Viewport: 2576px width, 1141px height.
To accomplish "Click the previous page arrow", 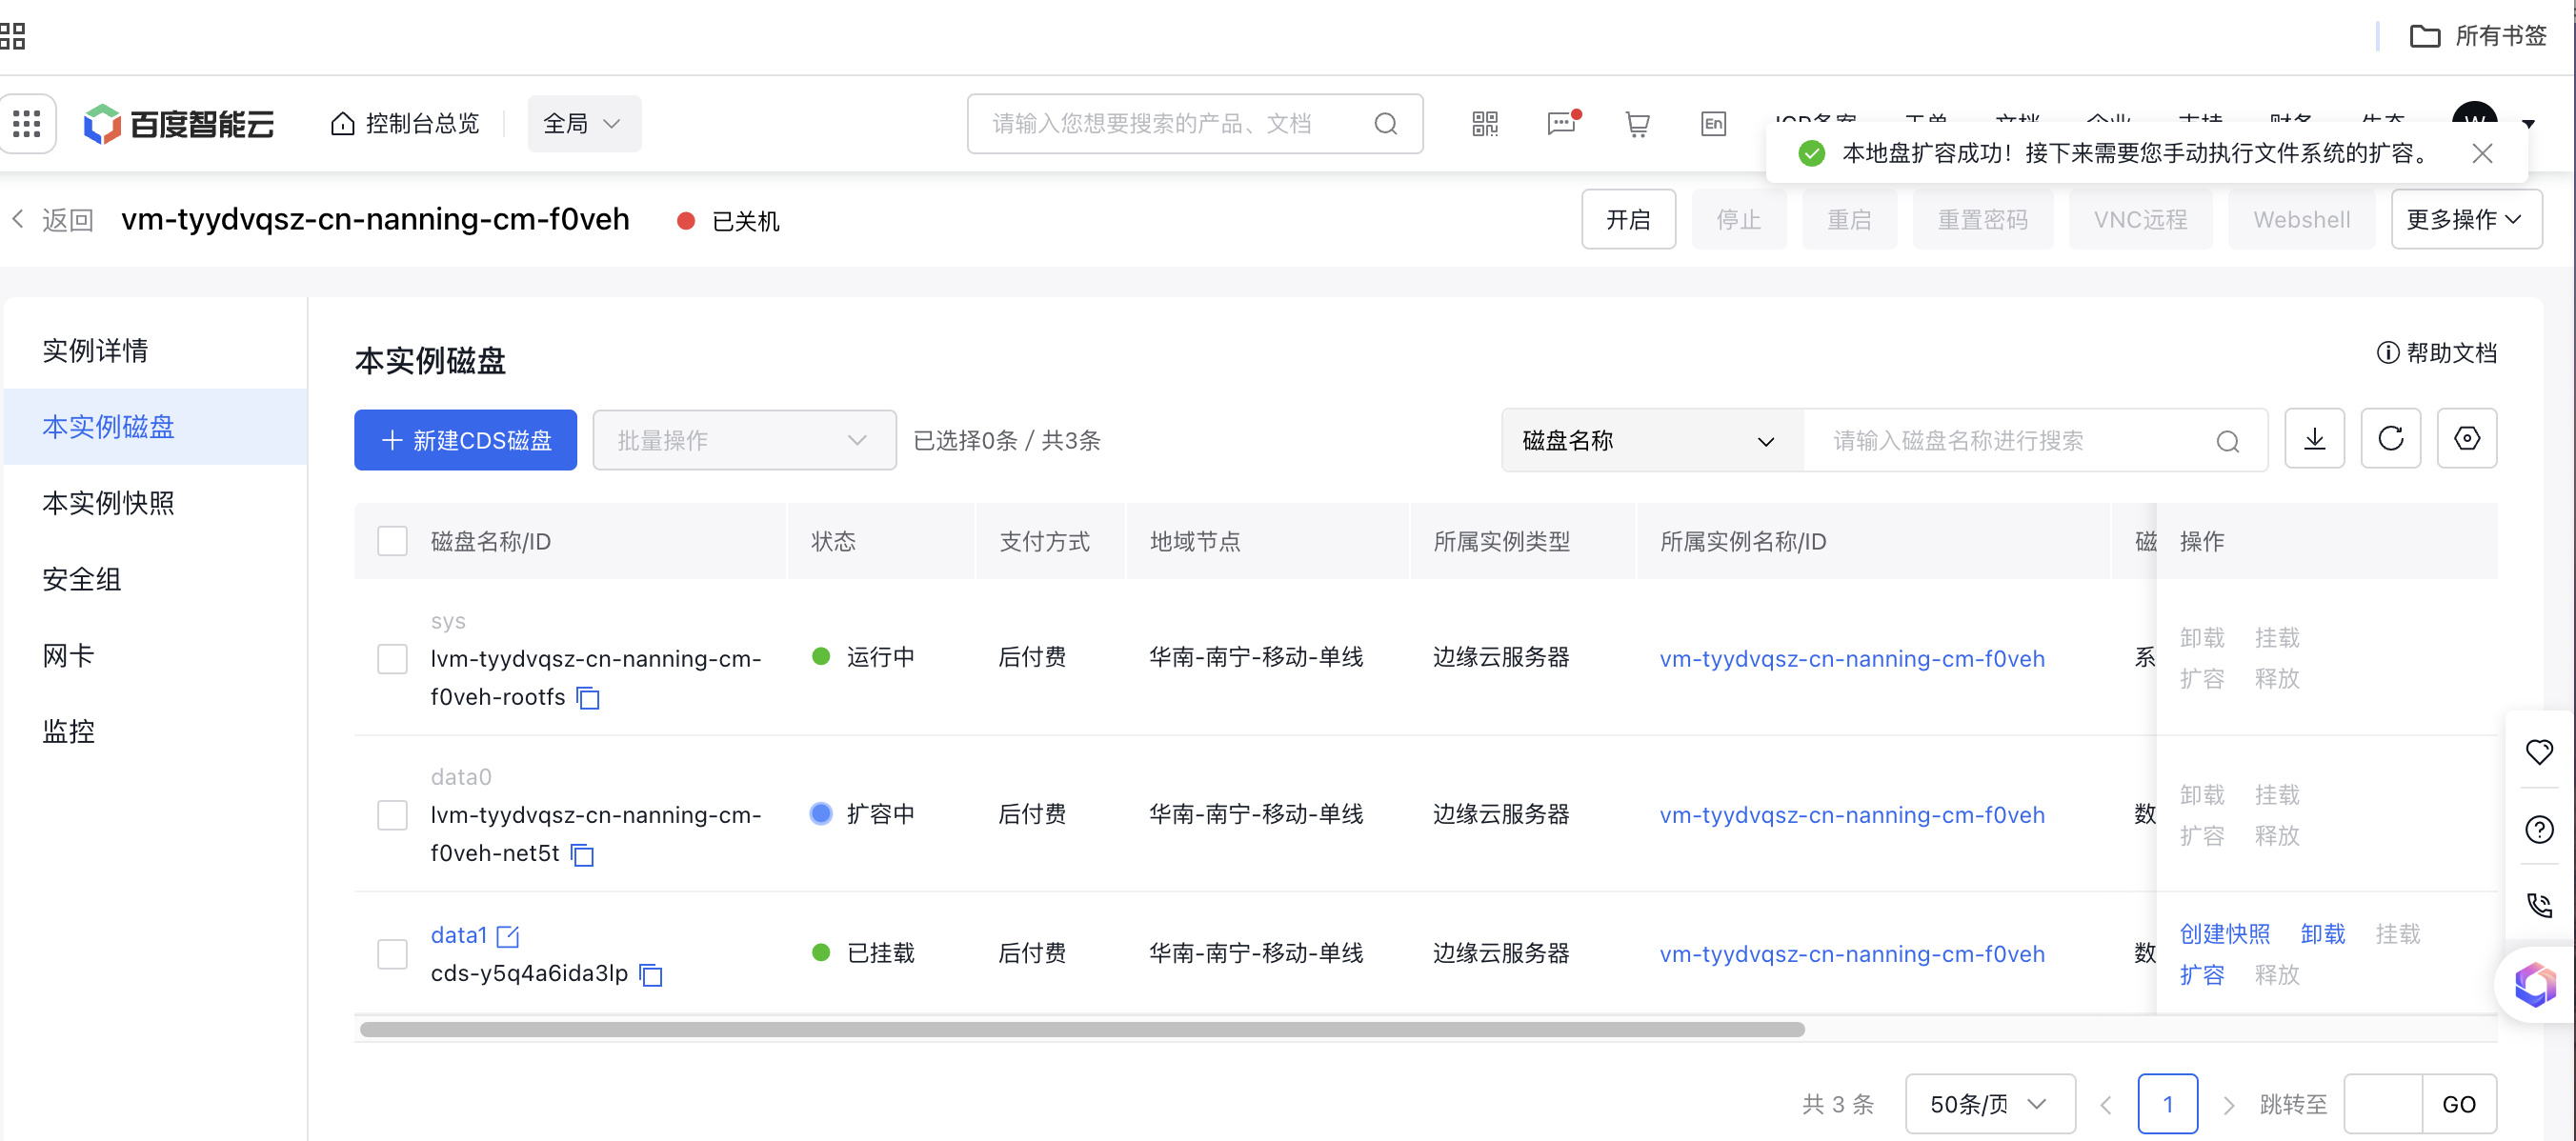I will tap(2106, 1104).
